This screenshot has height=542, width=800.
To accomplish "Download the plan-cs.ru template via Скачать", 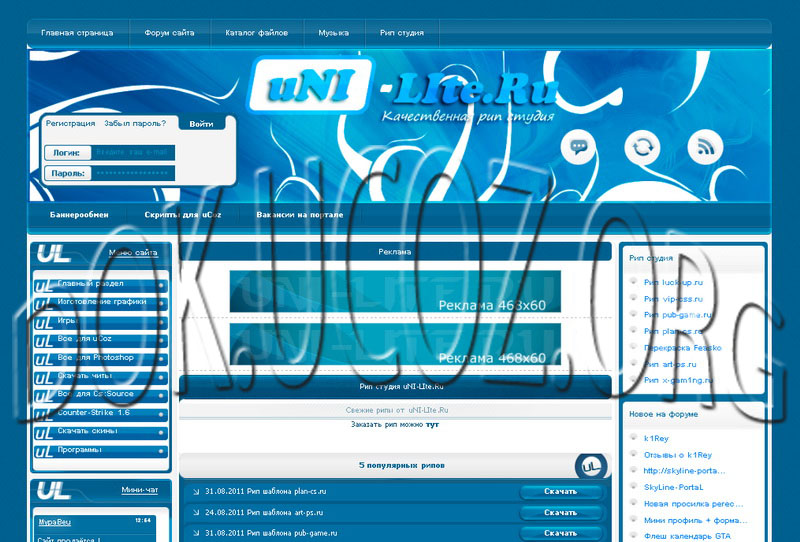I will tap(560, 492).
